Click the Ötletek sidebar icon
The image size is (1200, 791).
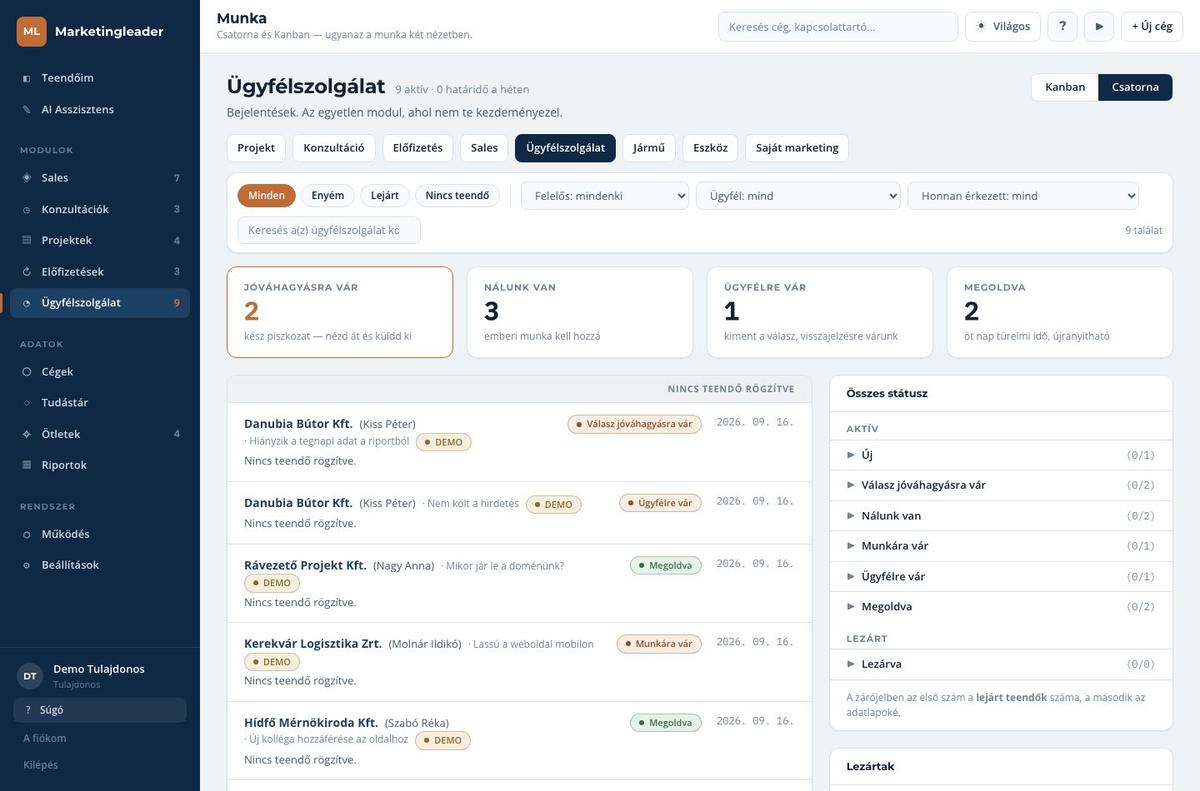click(27, 434)
